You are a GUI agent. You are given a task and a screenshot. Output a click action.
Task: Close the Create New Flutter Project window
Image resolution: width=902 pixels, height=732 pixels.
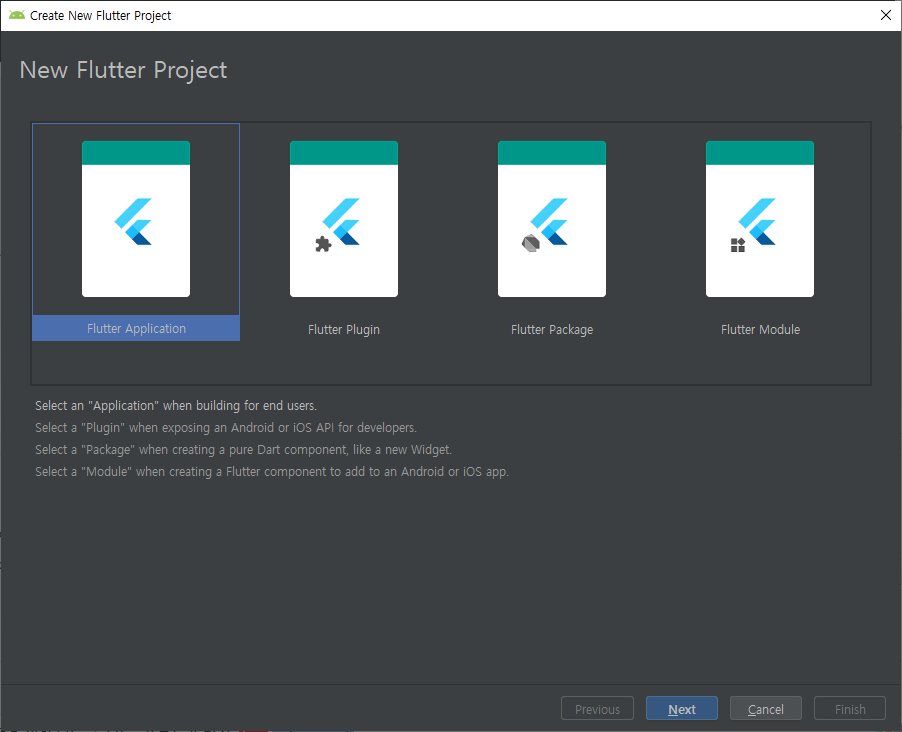coord(886,16)
